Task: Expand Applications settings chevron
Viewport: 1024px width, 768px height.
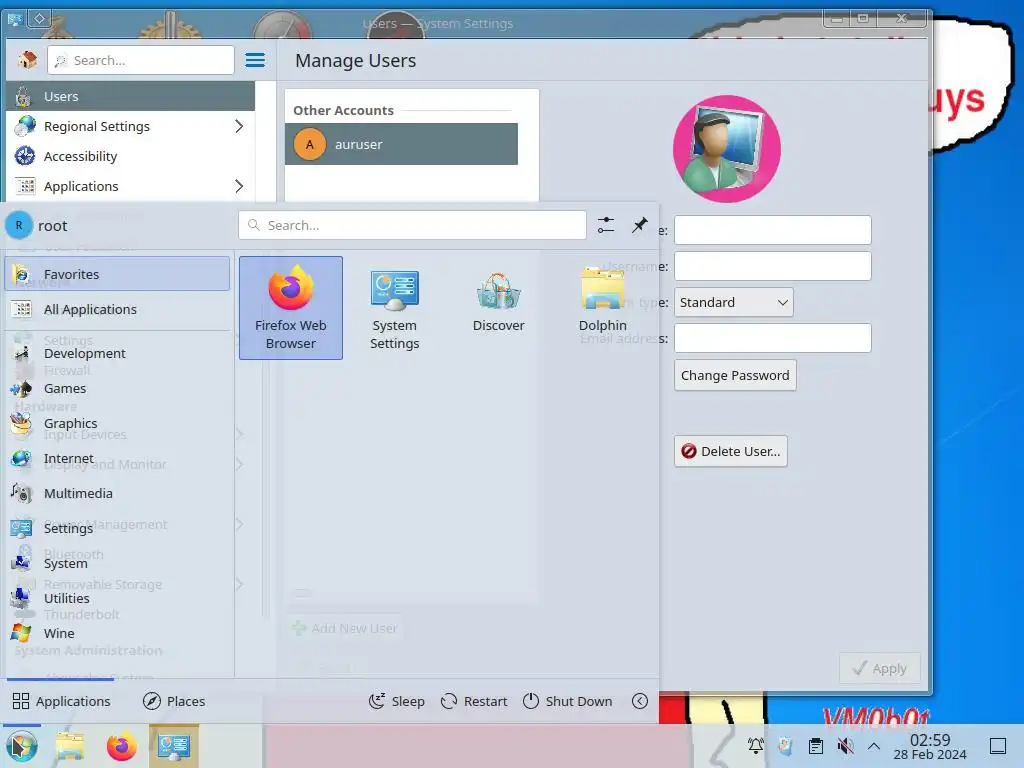Action: 239,186
